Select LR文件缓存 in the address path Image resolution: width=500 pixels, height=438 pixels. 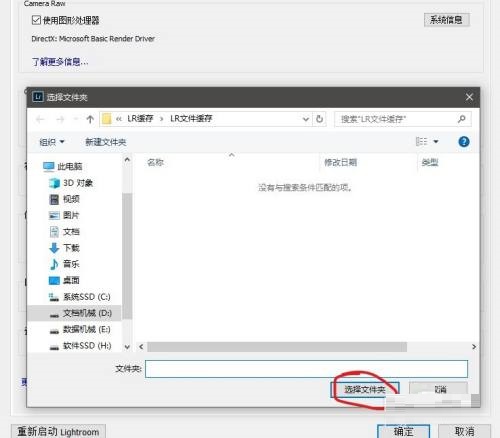191,119
